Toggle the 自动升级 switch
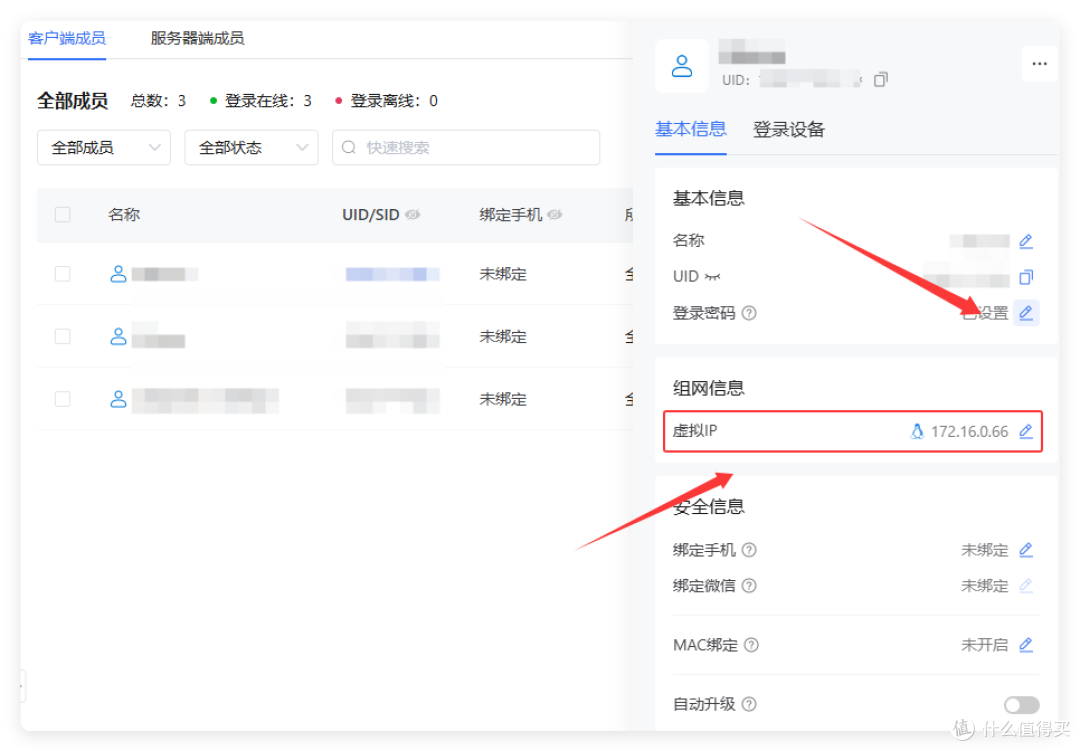Screen dimensions: 1080x751 [1021, 705]
